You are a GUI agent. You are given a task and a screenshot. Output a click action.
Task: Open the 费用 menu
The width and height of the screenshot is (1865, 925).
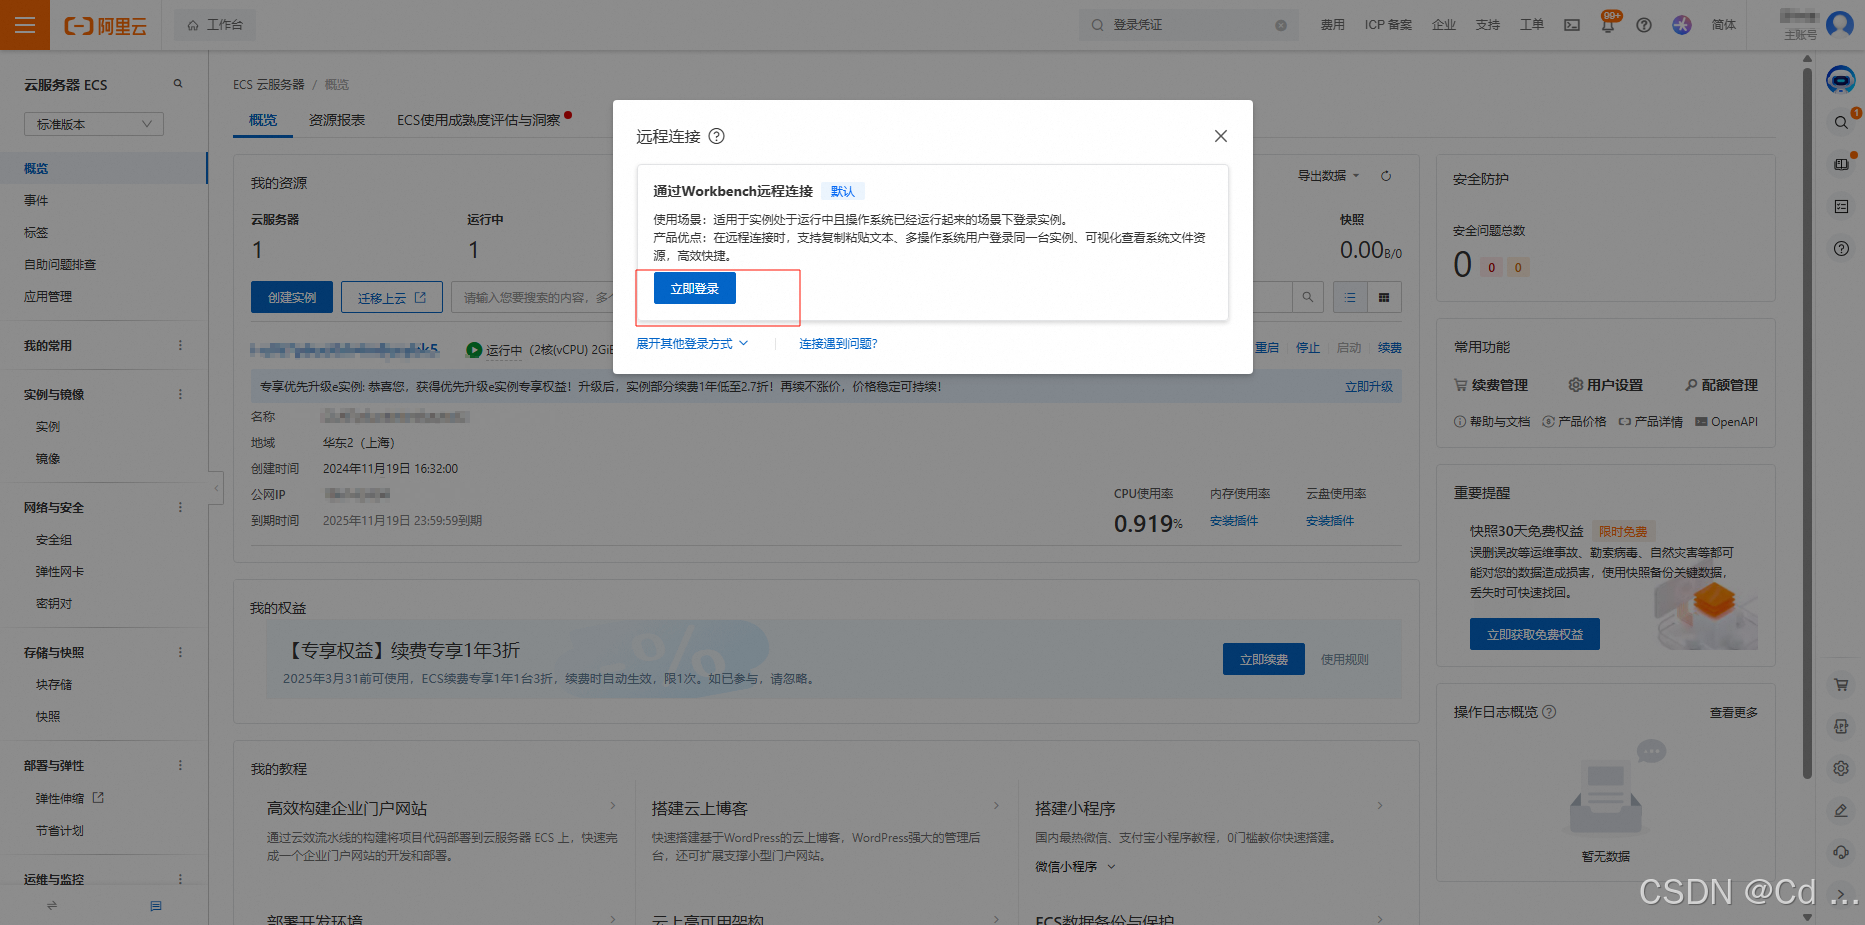1332,25
